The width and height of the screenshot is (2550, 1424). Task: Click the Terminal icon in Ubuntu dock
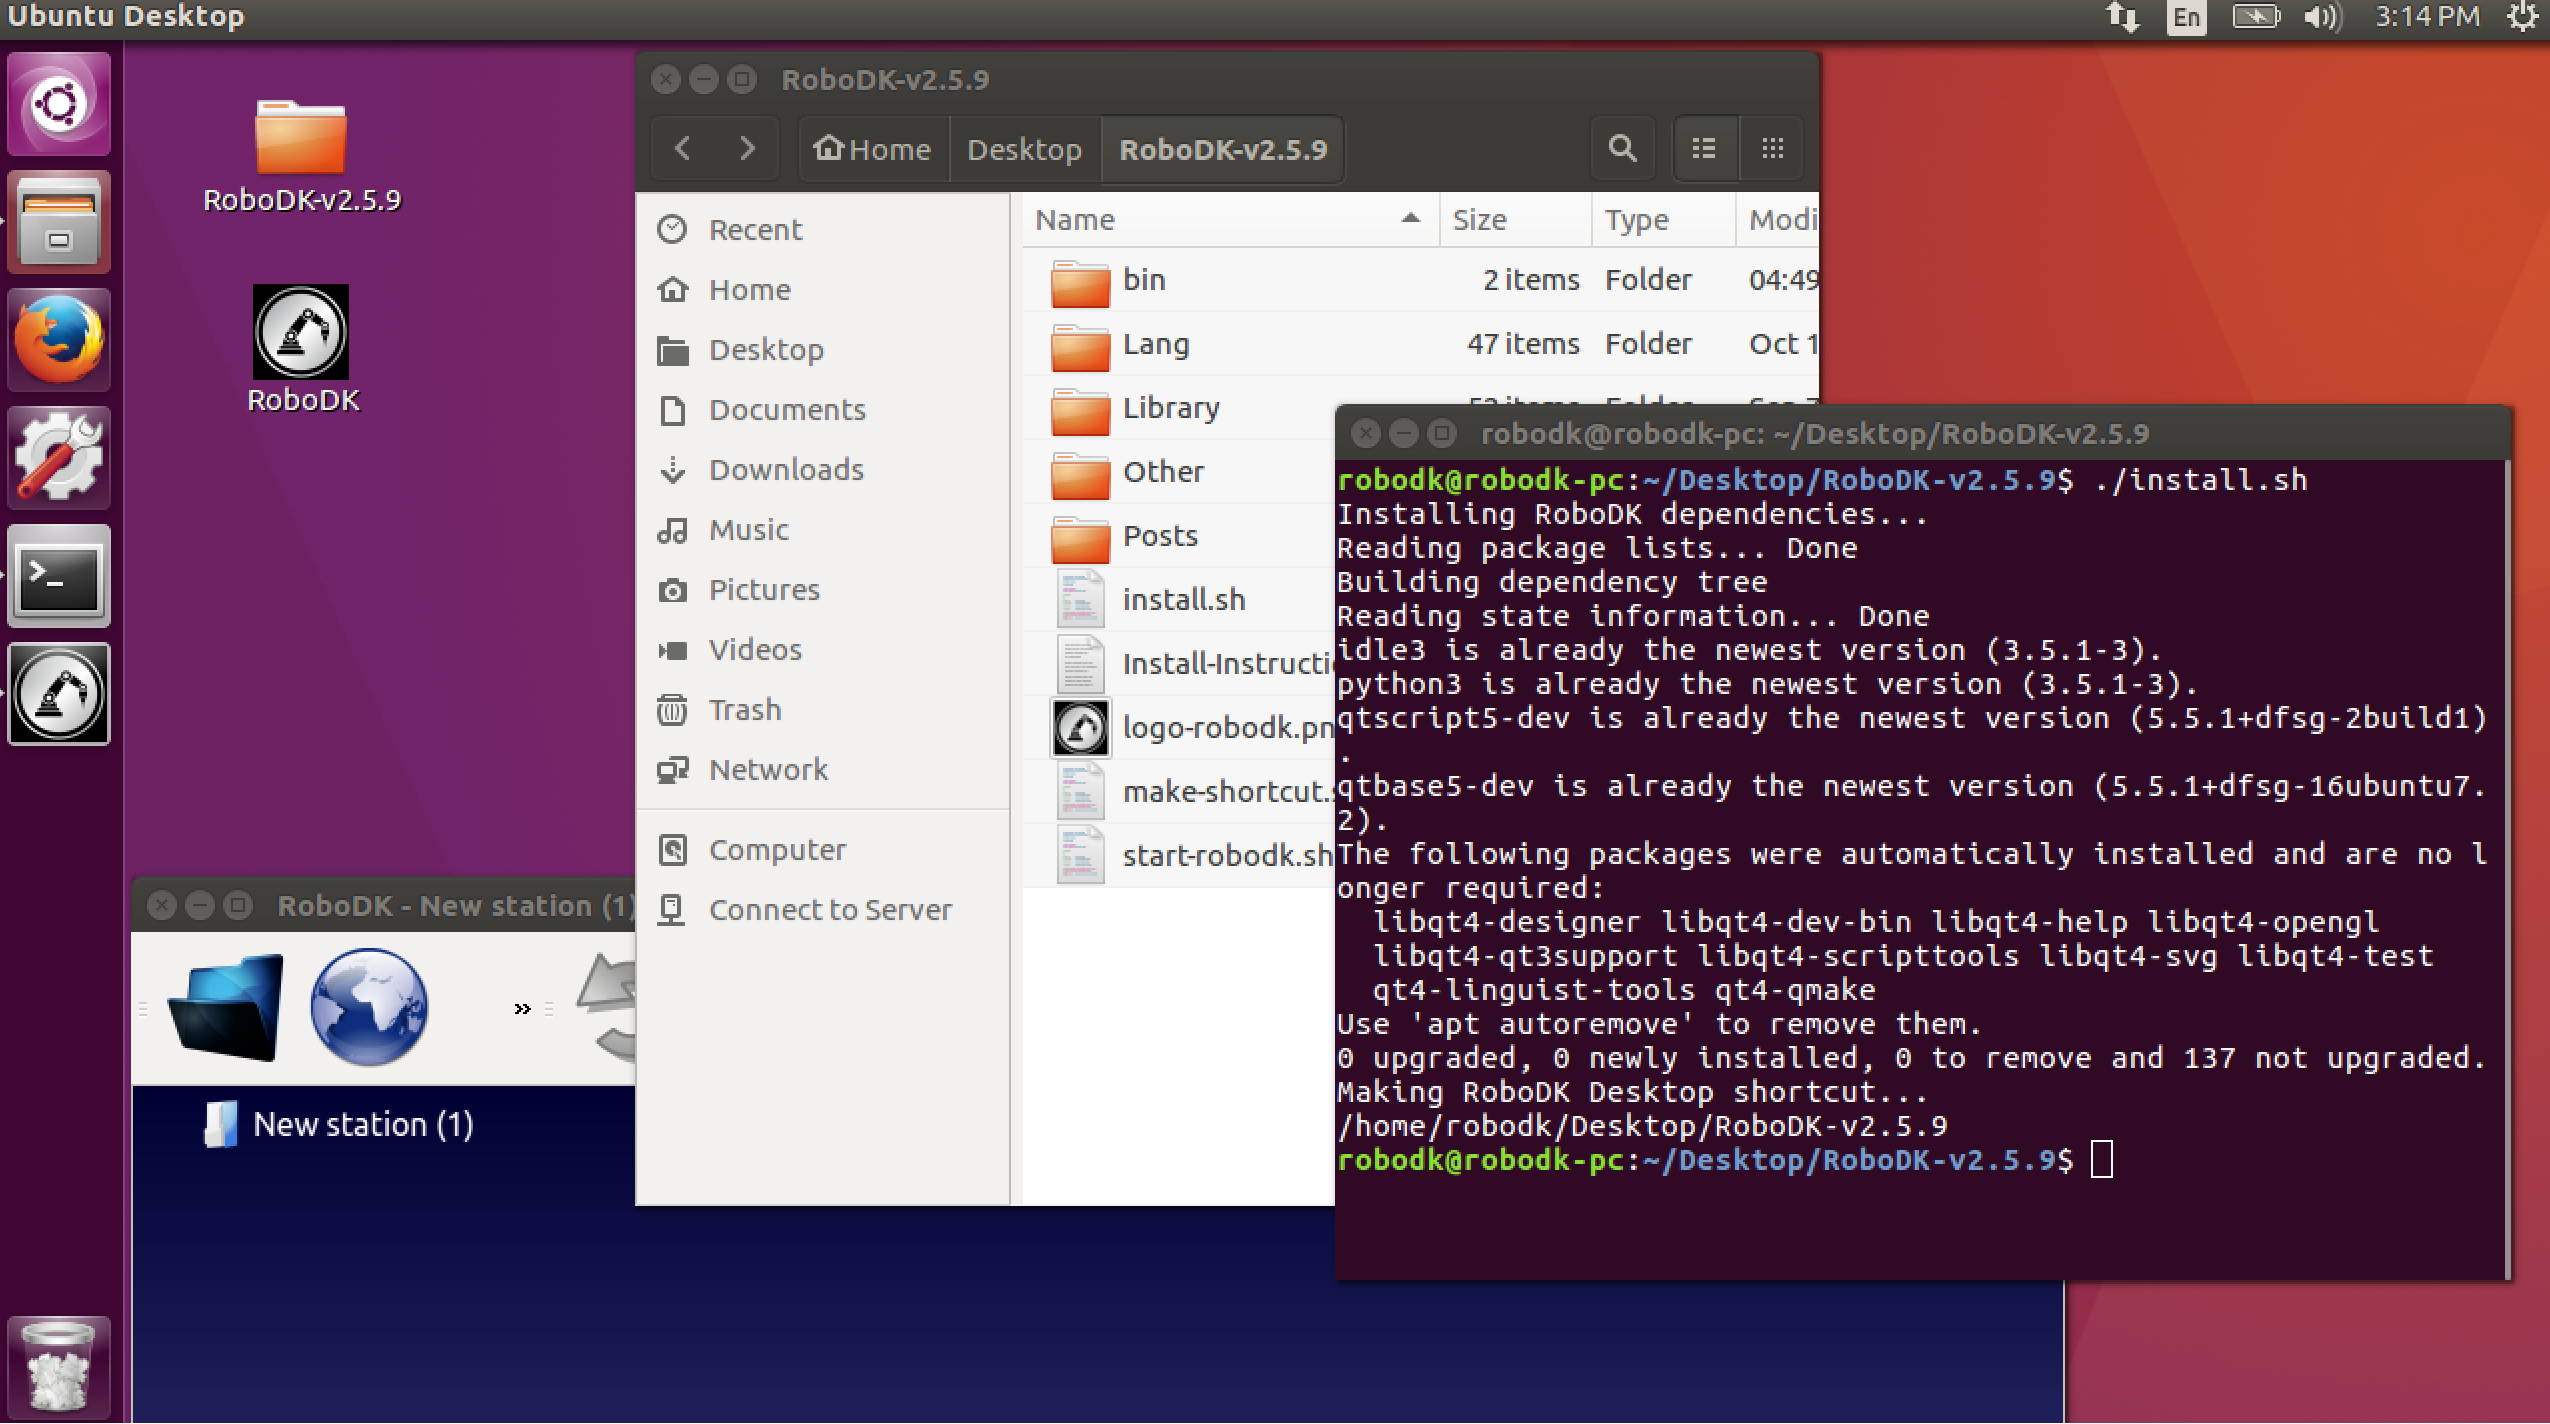60,575
